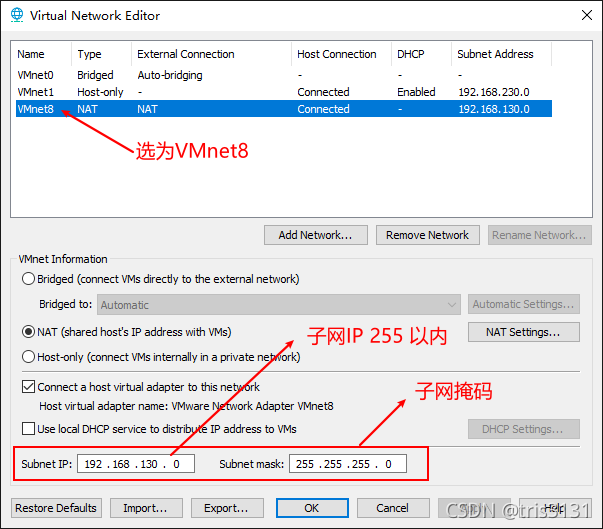Click Restore Defaults
Image resolution: width=603 pixels, height=529 pixels.
coord(56,508)
